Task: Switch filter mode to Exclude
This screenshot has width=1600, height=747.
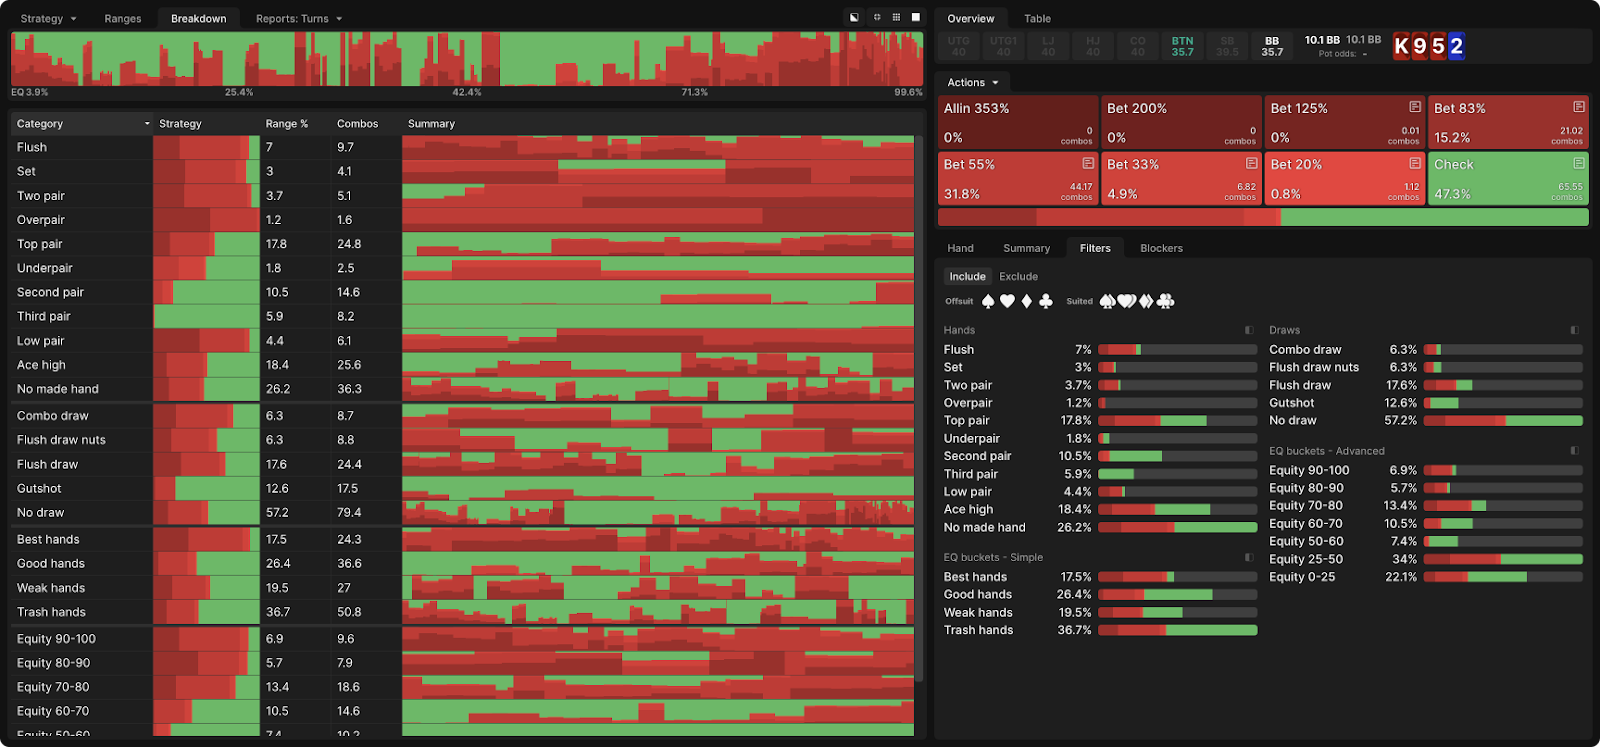Action: 1018,277
